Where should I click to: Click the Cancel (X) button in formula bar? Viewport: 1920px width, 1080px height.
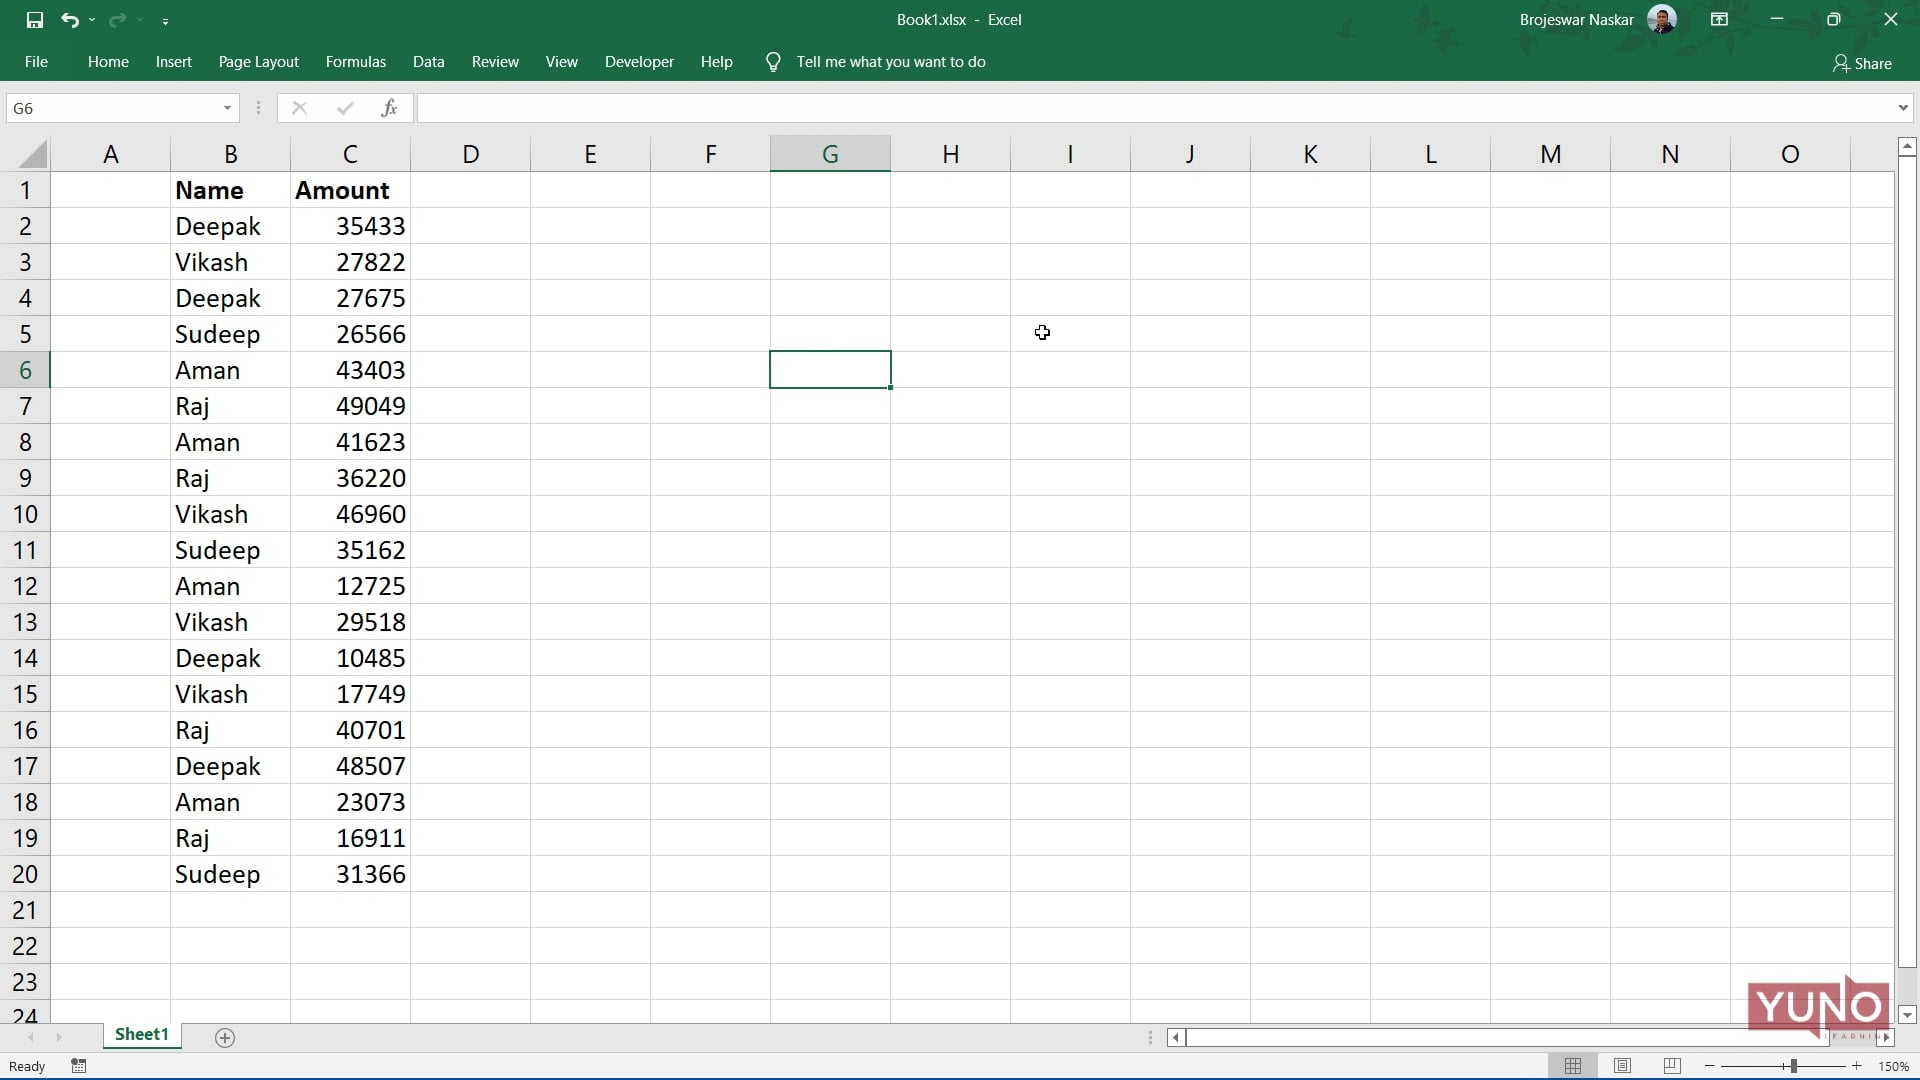tap(299, 108)
